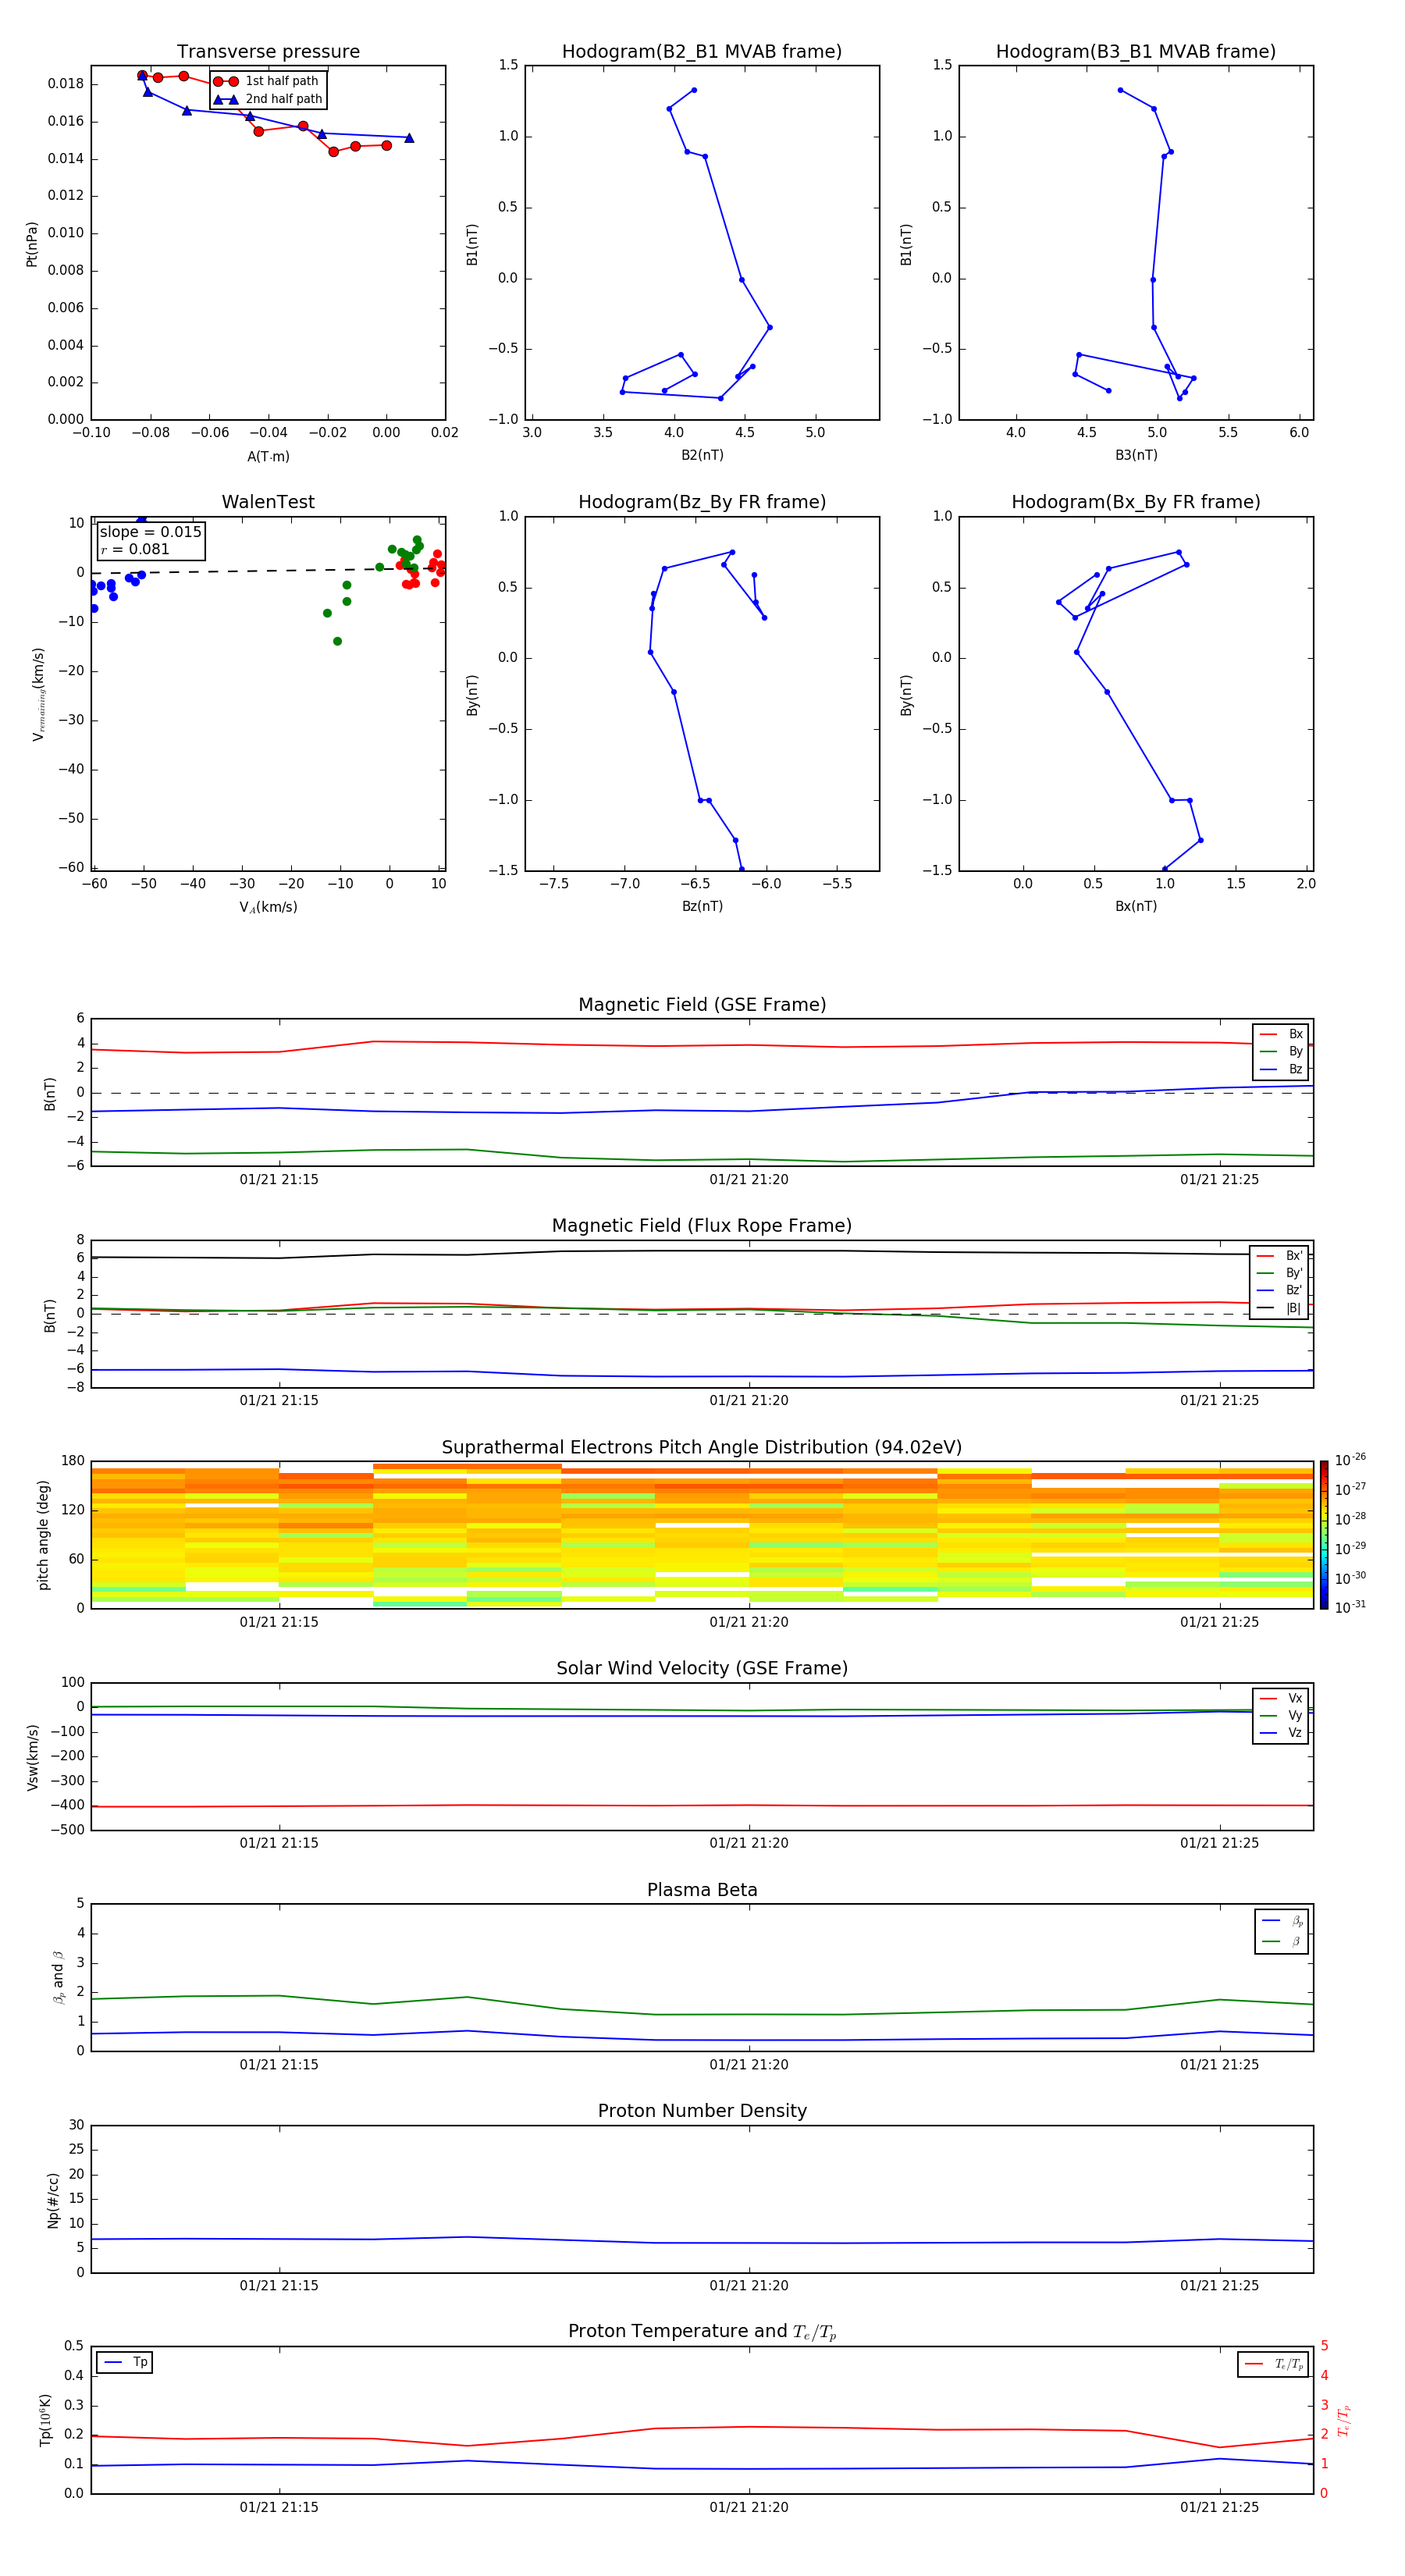The image size is (1405, 2576).
Task: Click the 'Proton Number Density' title
Action: click(702, 2111)
